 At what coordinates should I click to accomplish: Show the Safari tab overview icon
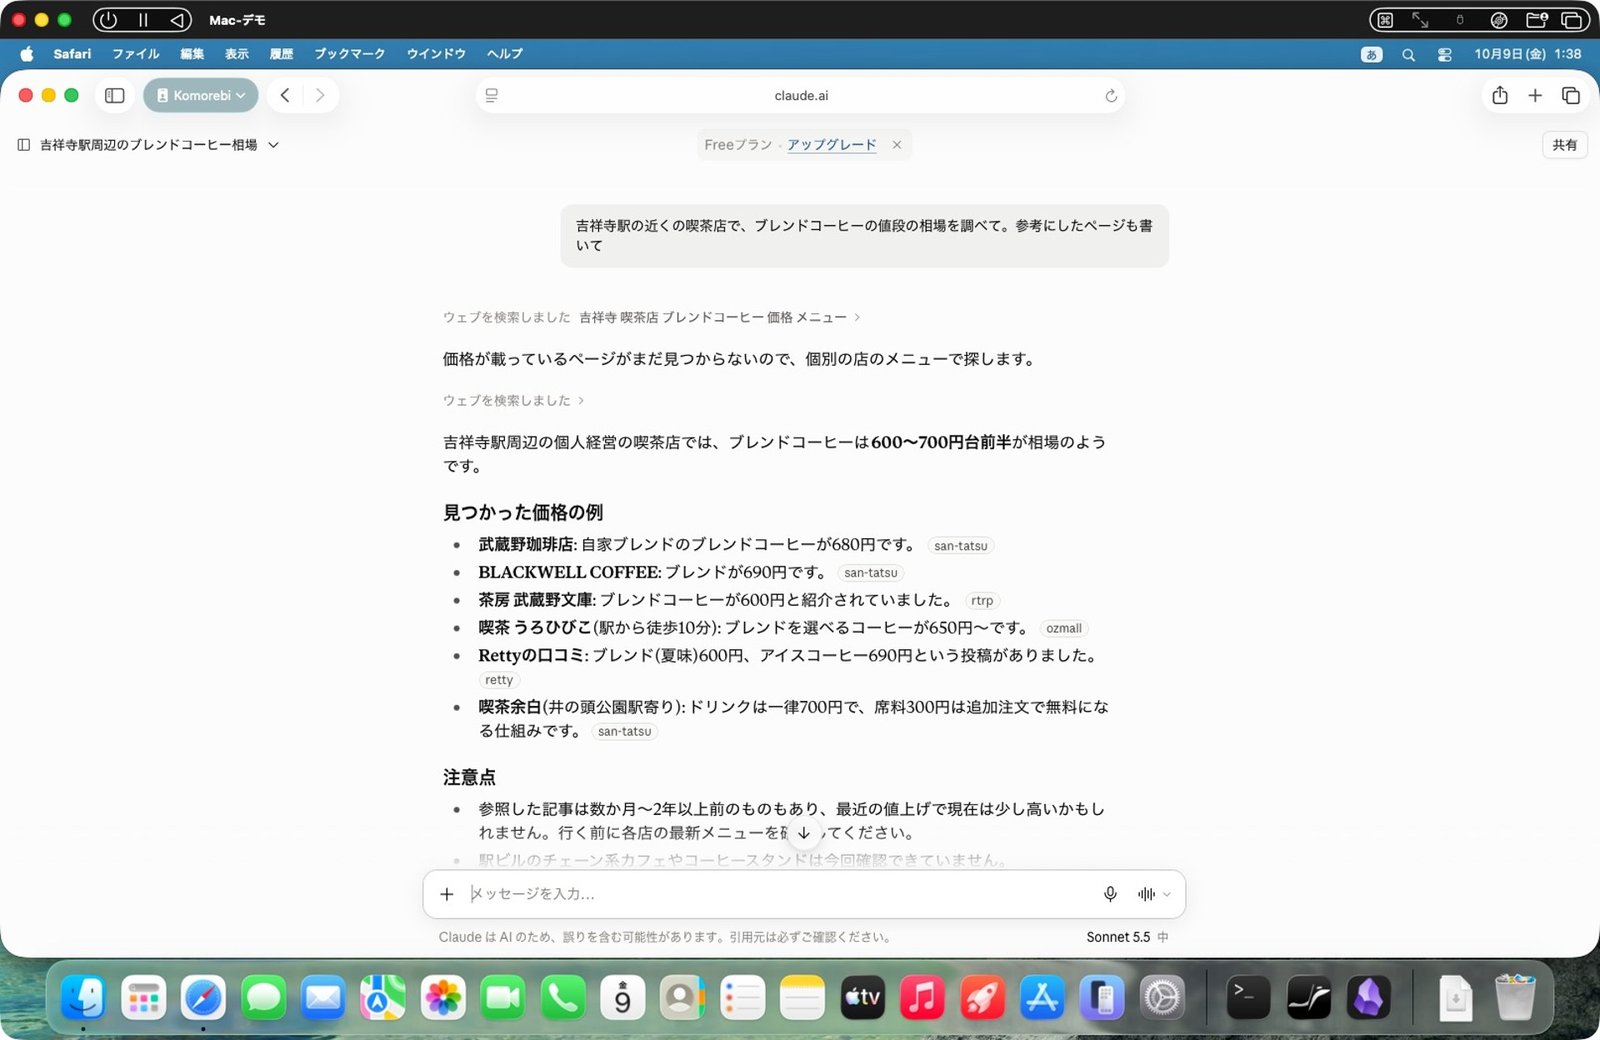1571,95
